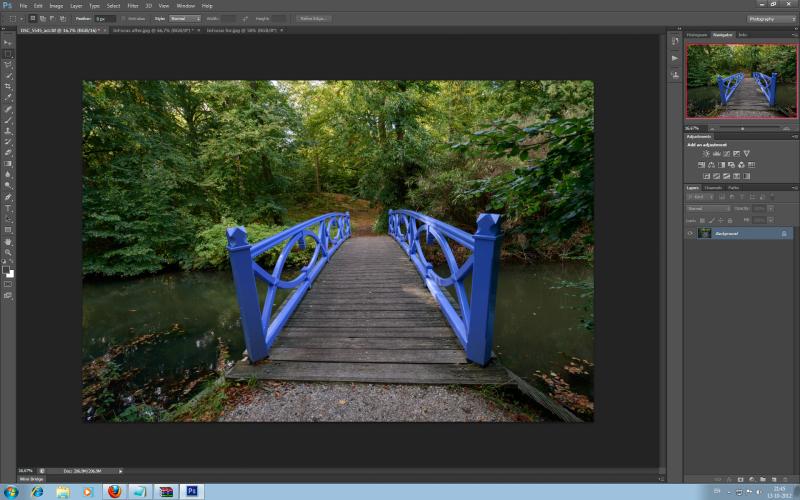Add a Curves adjustment

[x=727, y=154]
